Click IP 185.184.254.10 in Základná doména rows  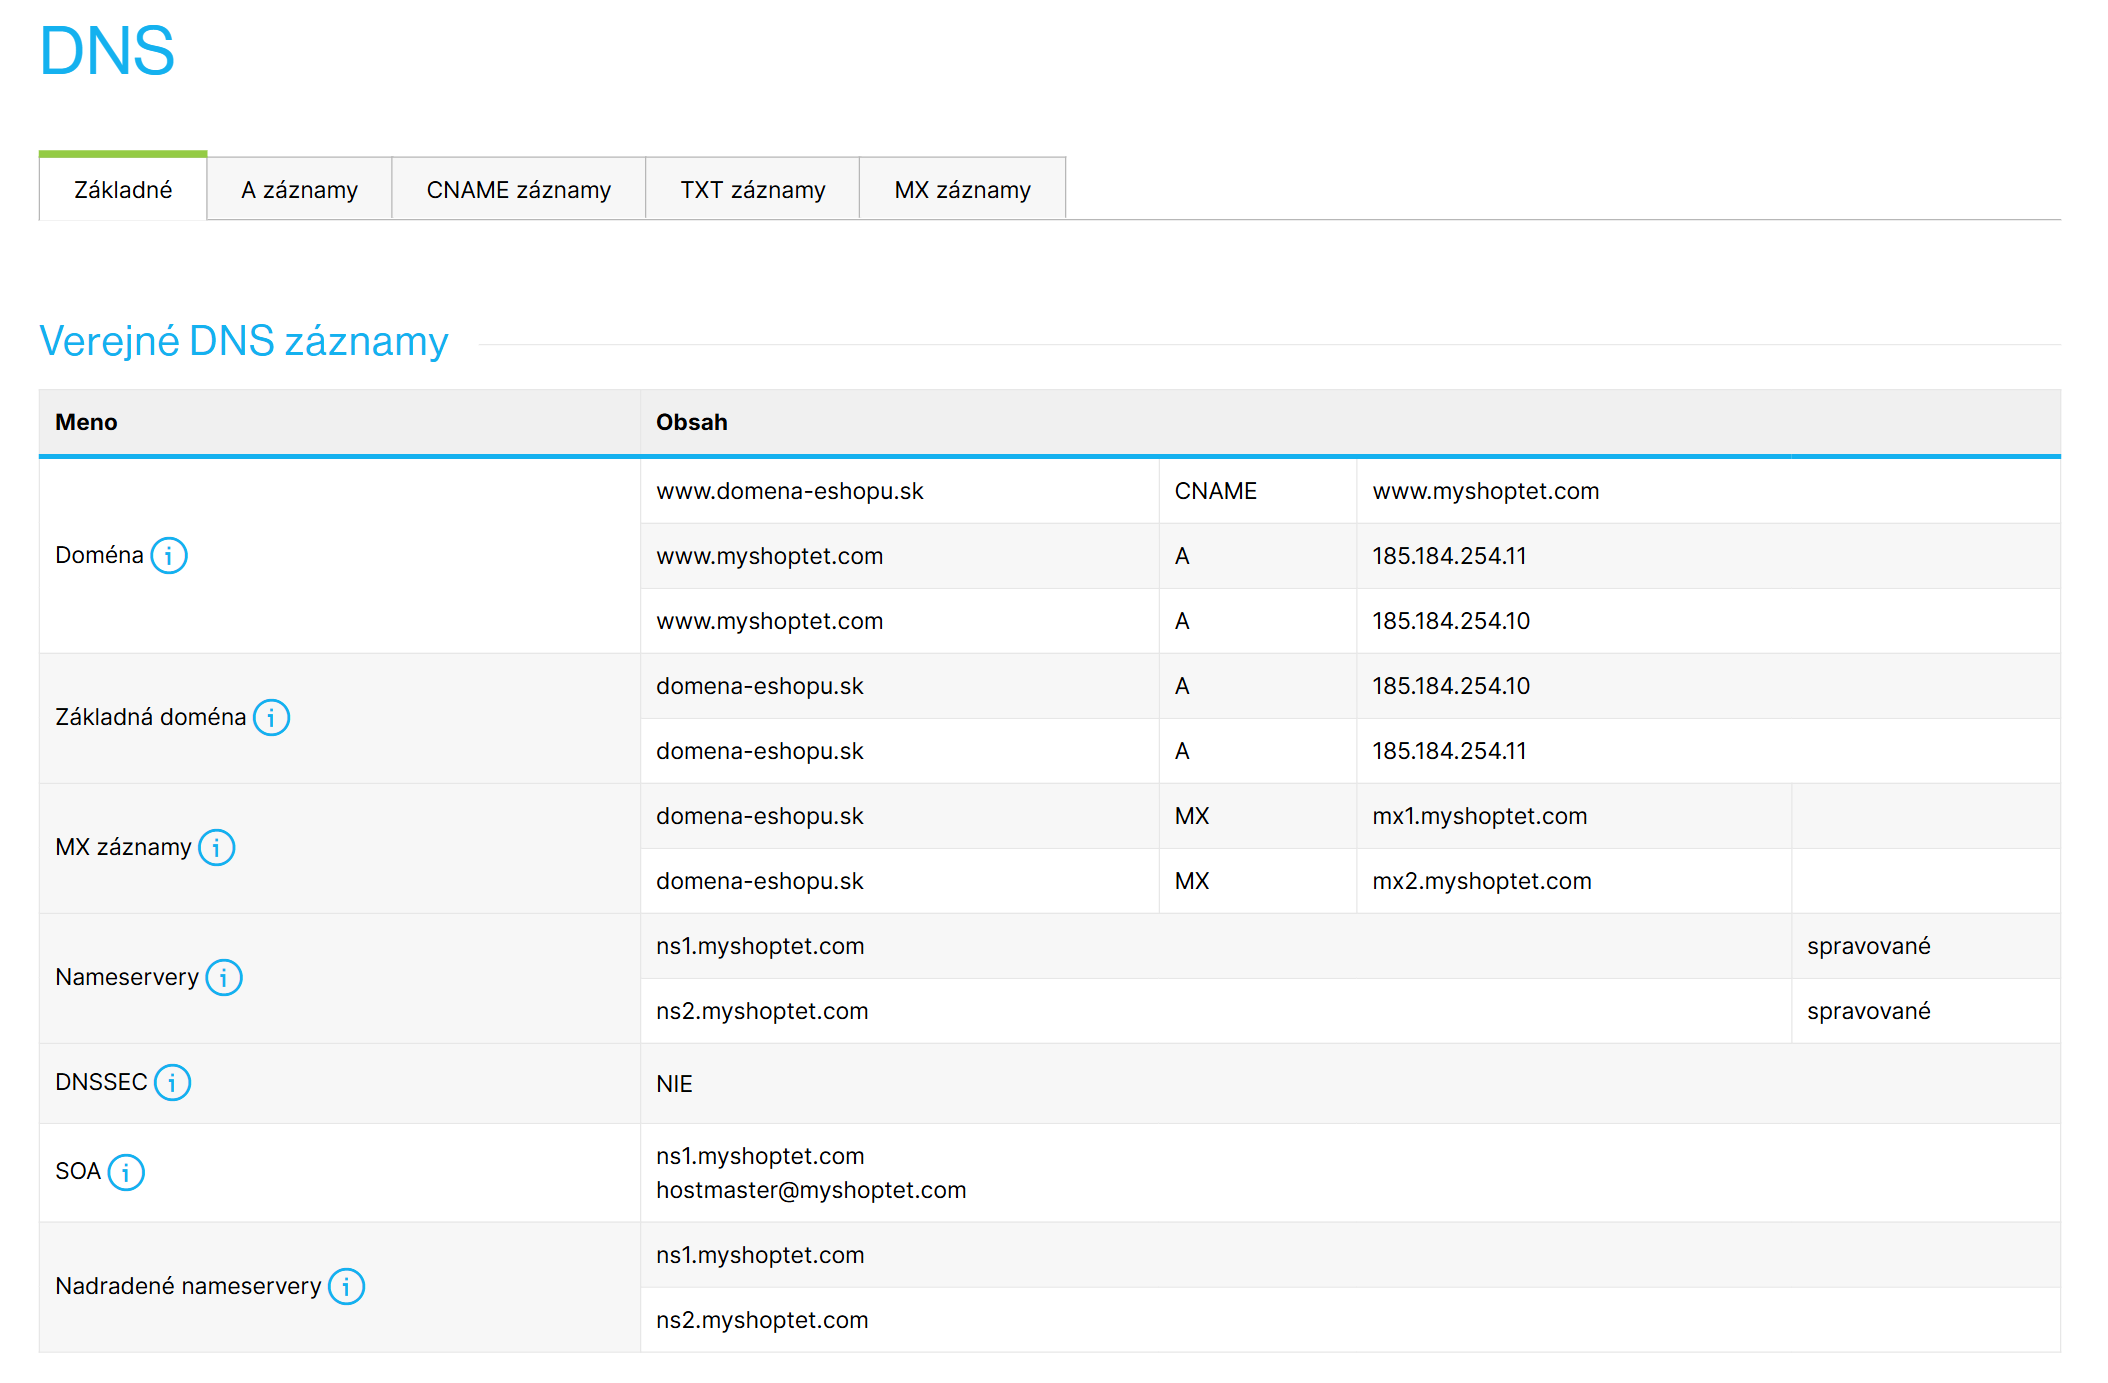point(1451,686)
